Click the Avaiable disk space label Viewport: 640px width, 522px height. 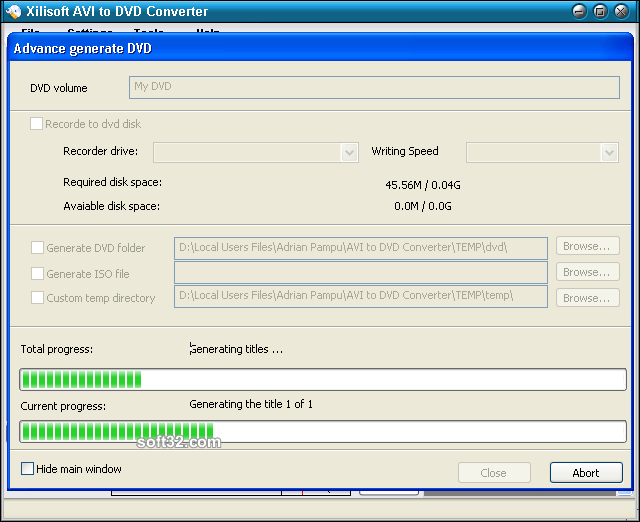pos(111,206)
